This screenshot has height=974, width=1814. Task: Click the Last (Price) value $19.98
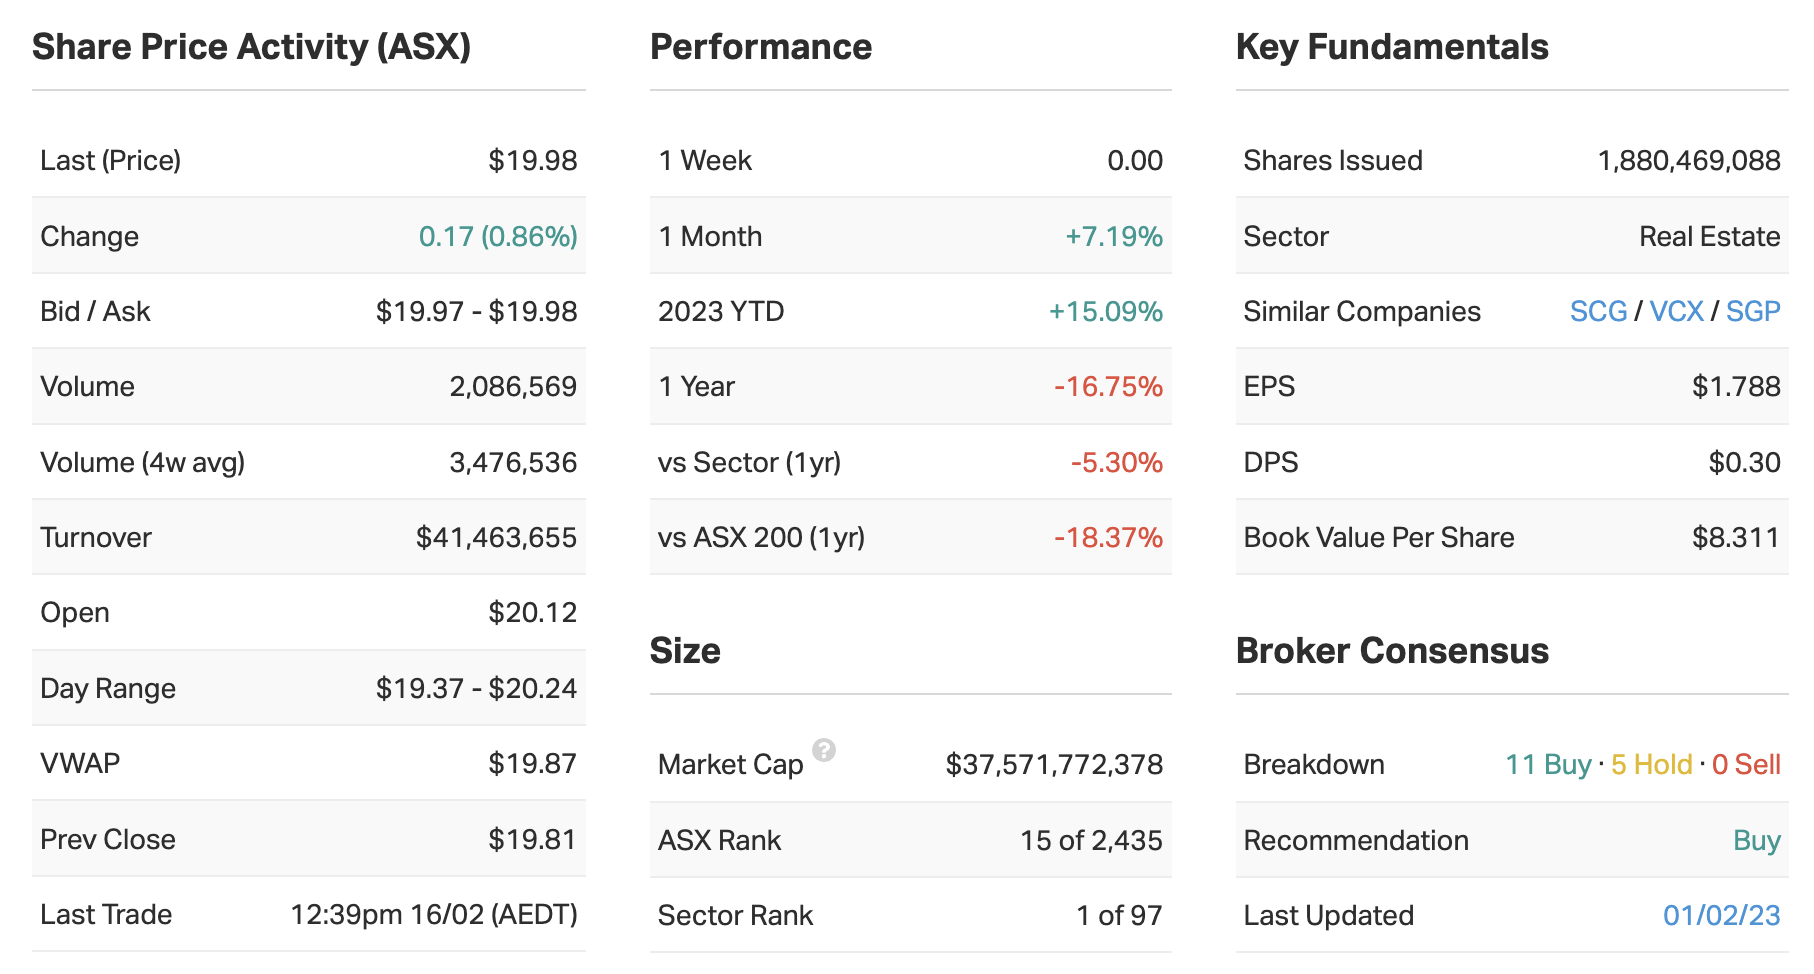[532, 161]
